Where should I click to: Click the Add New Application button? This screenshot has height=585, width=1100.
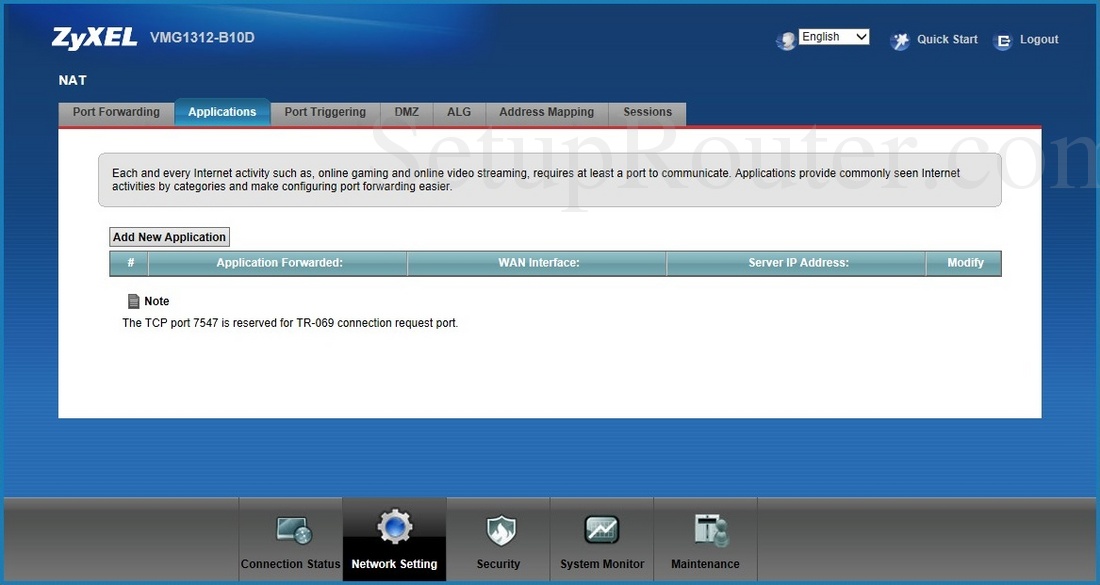pos(169,236)
